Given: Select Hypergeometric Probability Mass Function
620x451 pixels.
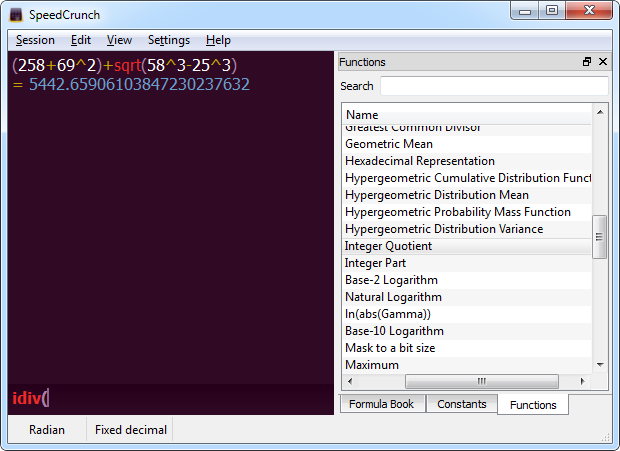Looking at the screenshot, I should click(467, 212).
